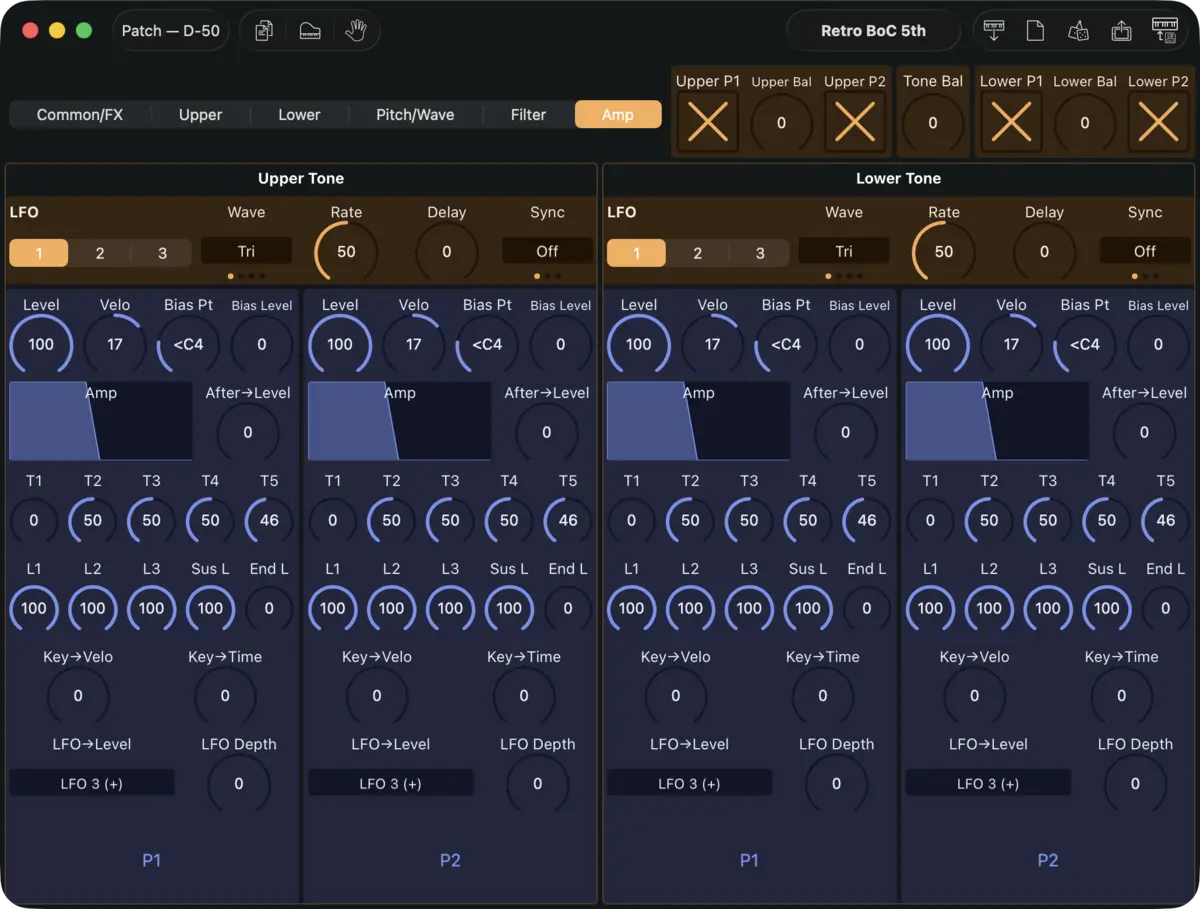The width and height of the screenshot is (1200, 909).
Task: Click the fetch-from-keyboard download icon
Action: click(x=994, y=31)
